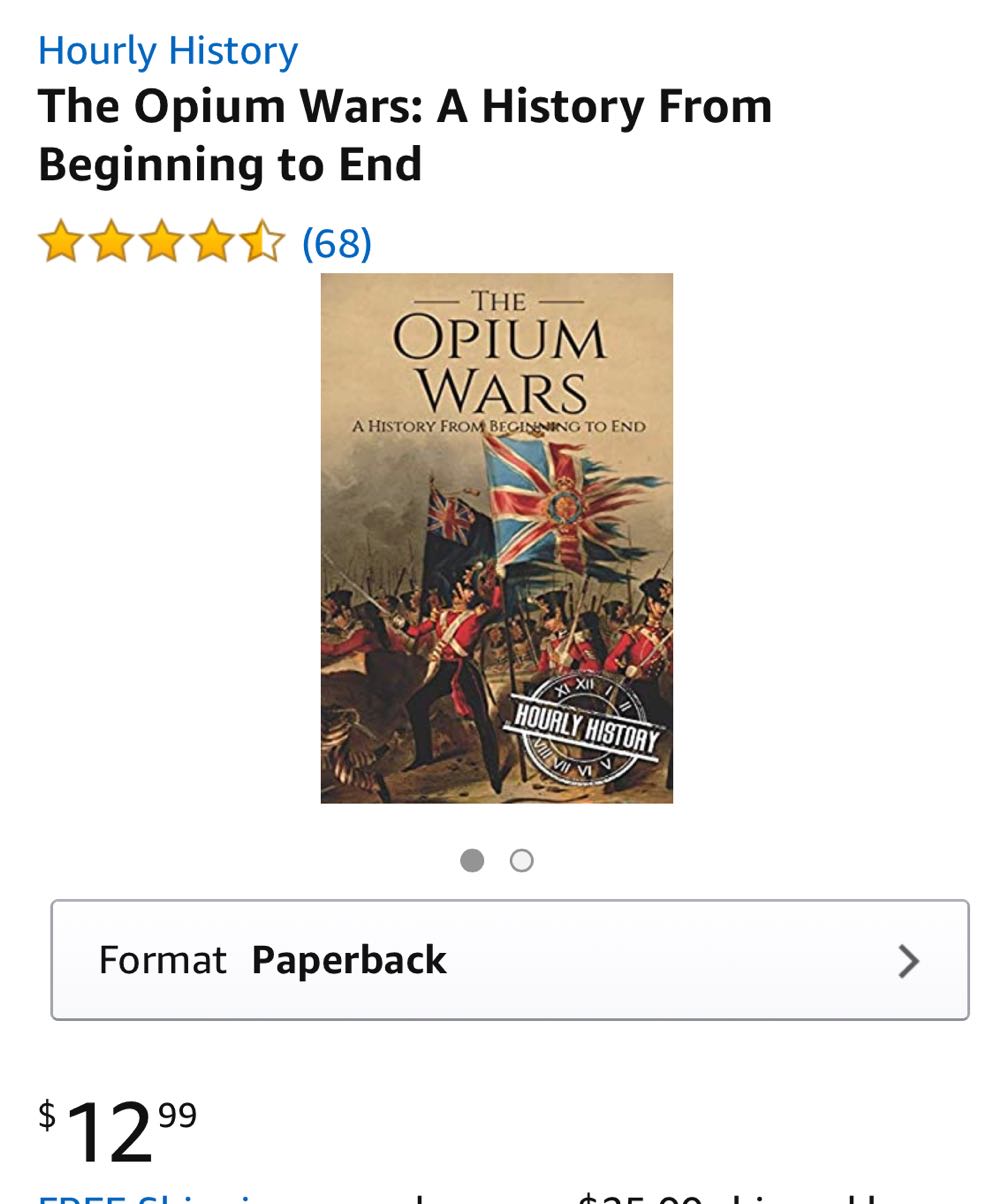
Task: Tap the second rating star
Action: pos(111,242)
